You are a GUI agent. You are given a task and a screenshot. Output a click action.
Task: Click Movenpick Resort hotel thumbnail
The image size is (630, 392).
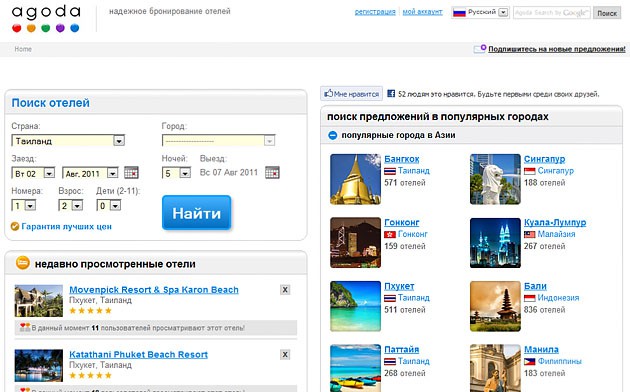(x=39, y=301)
